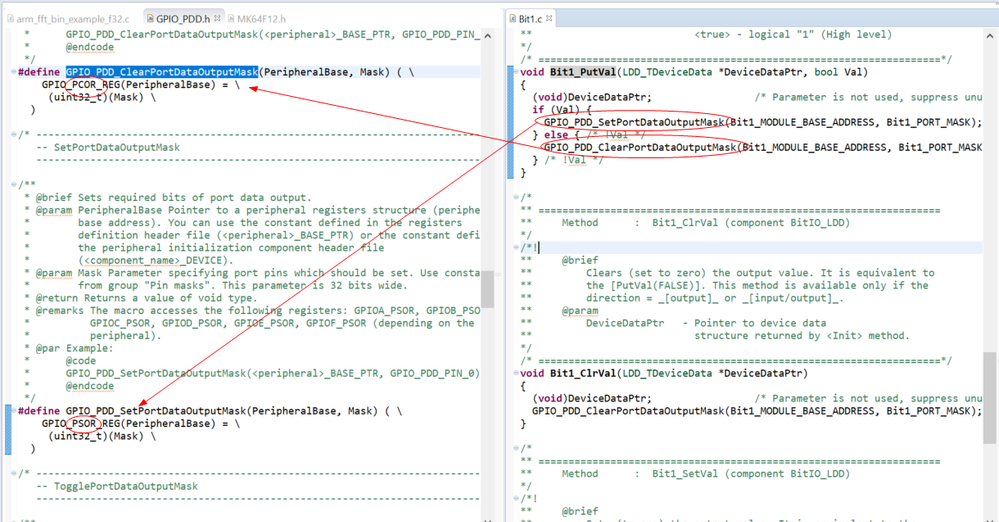Click the Bit1.c vertical scrollbar thumb
This screenshot has height=522, width=999.
989,398
